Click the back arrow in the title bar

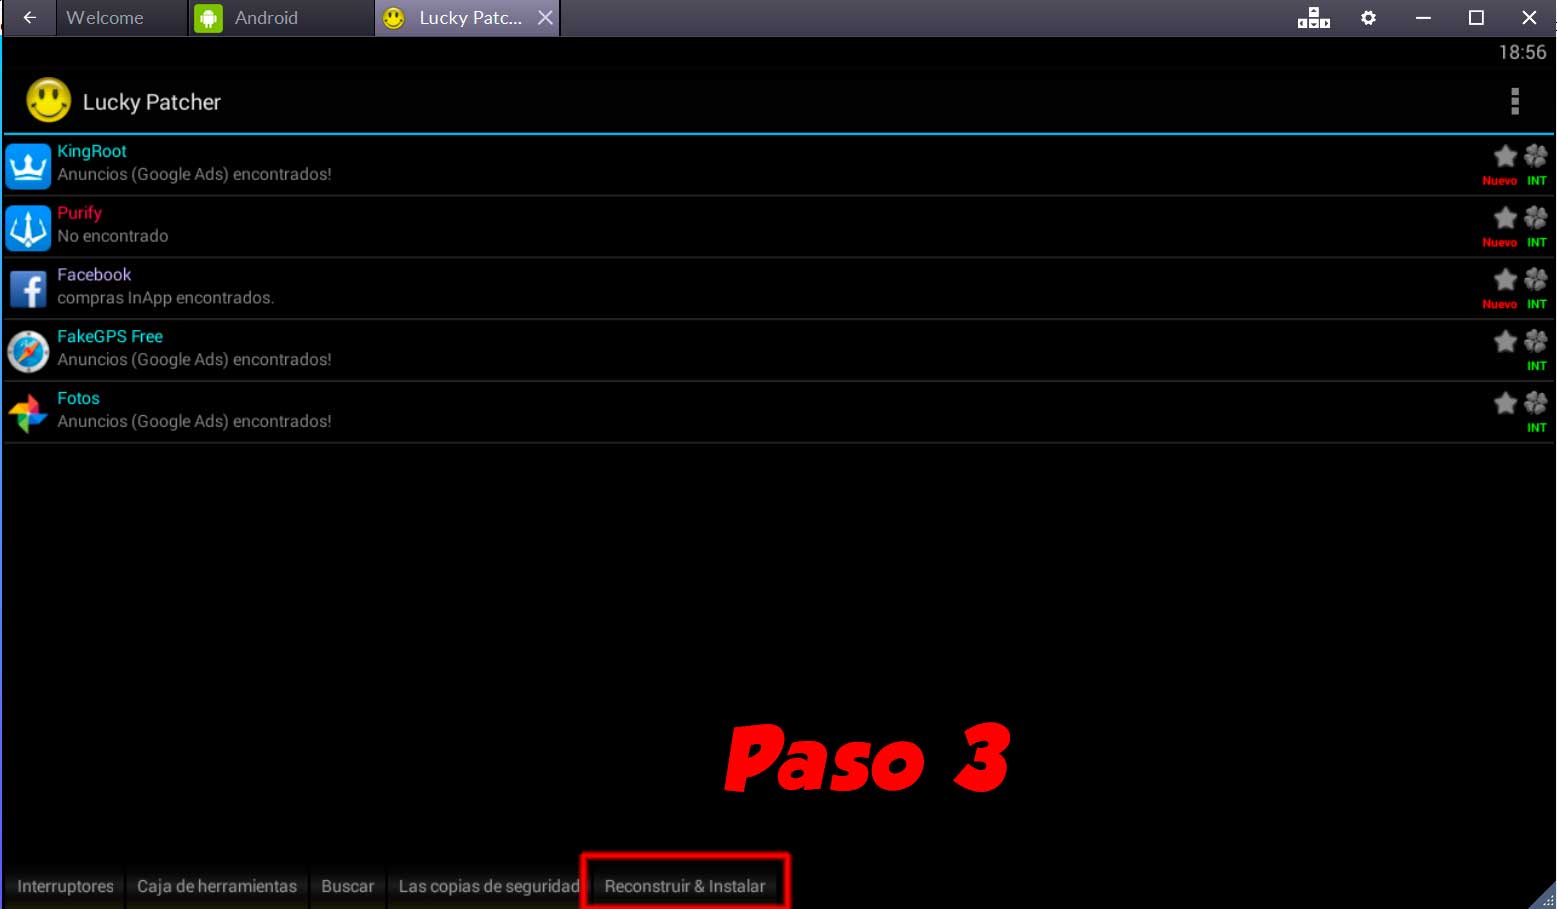coord(30,17)
